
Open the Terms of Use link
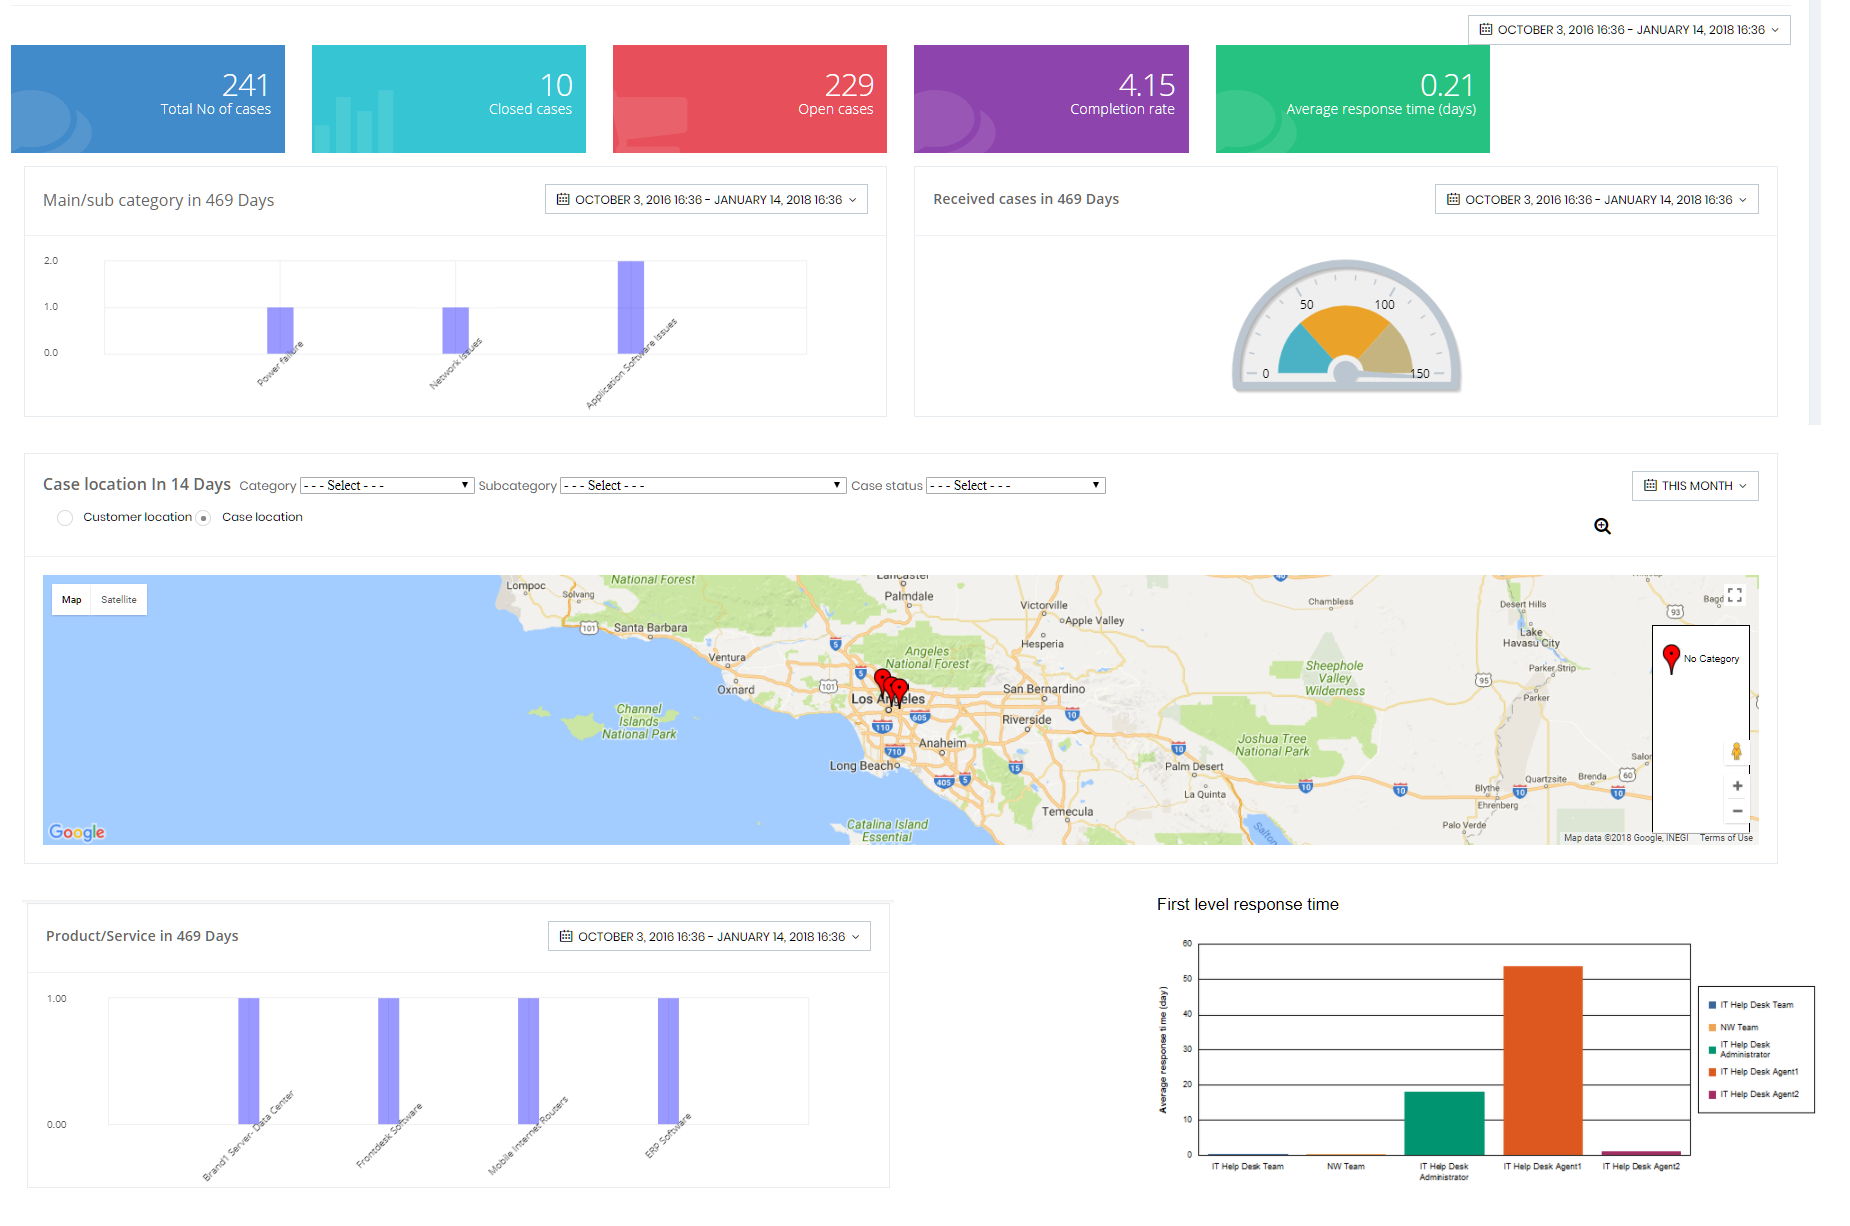click(1726, 838)
